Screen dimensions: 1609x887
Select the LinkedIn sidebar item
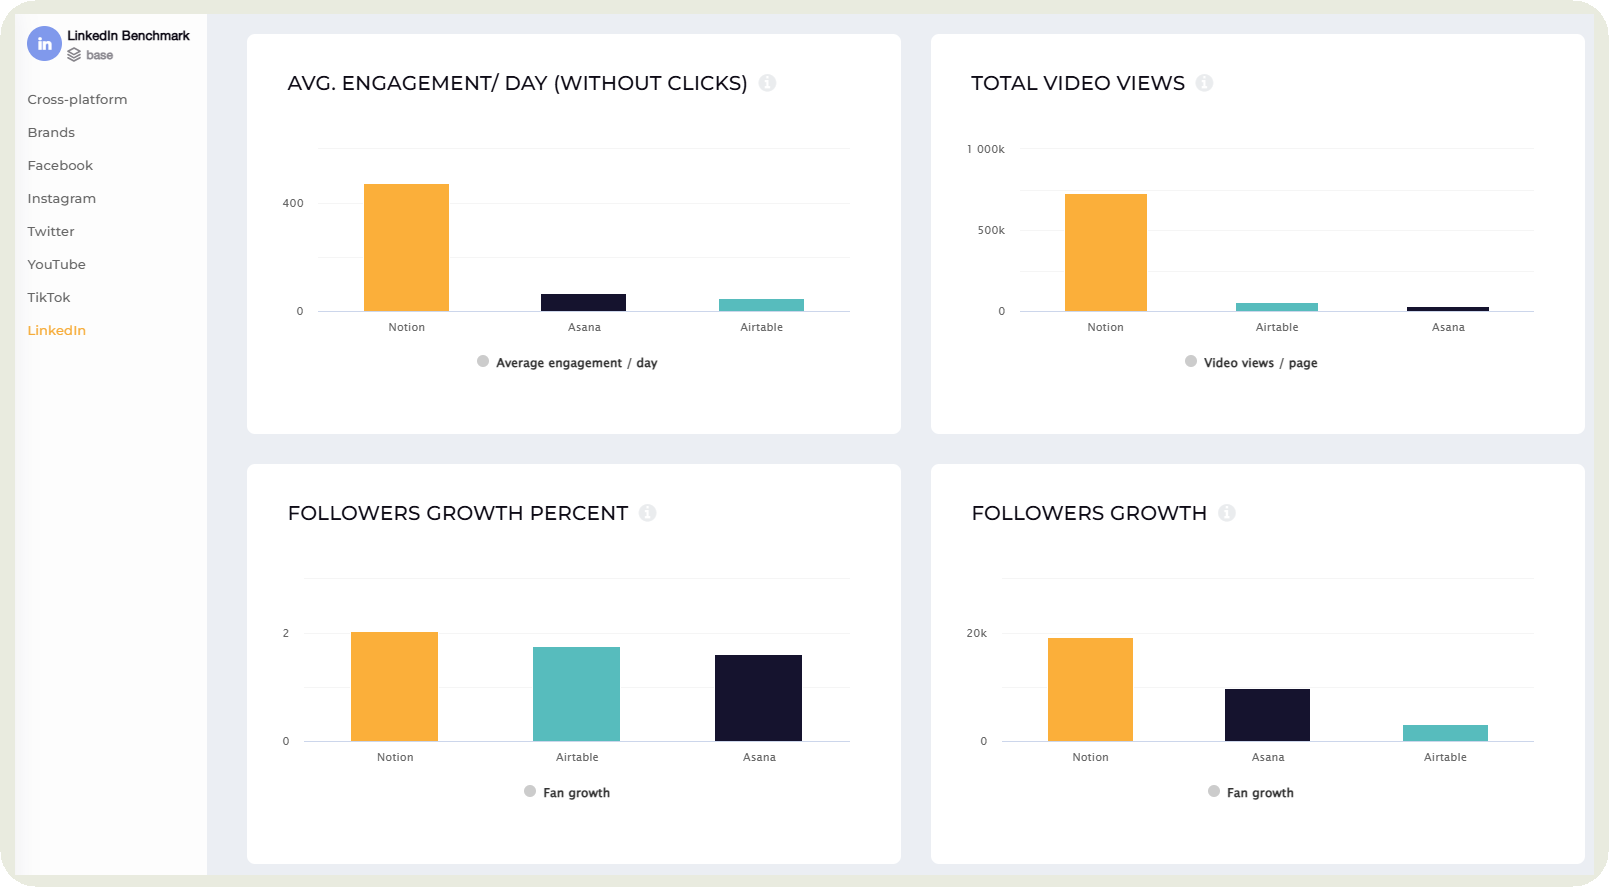tap(57, 330)
